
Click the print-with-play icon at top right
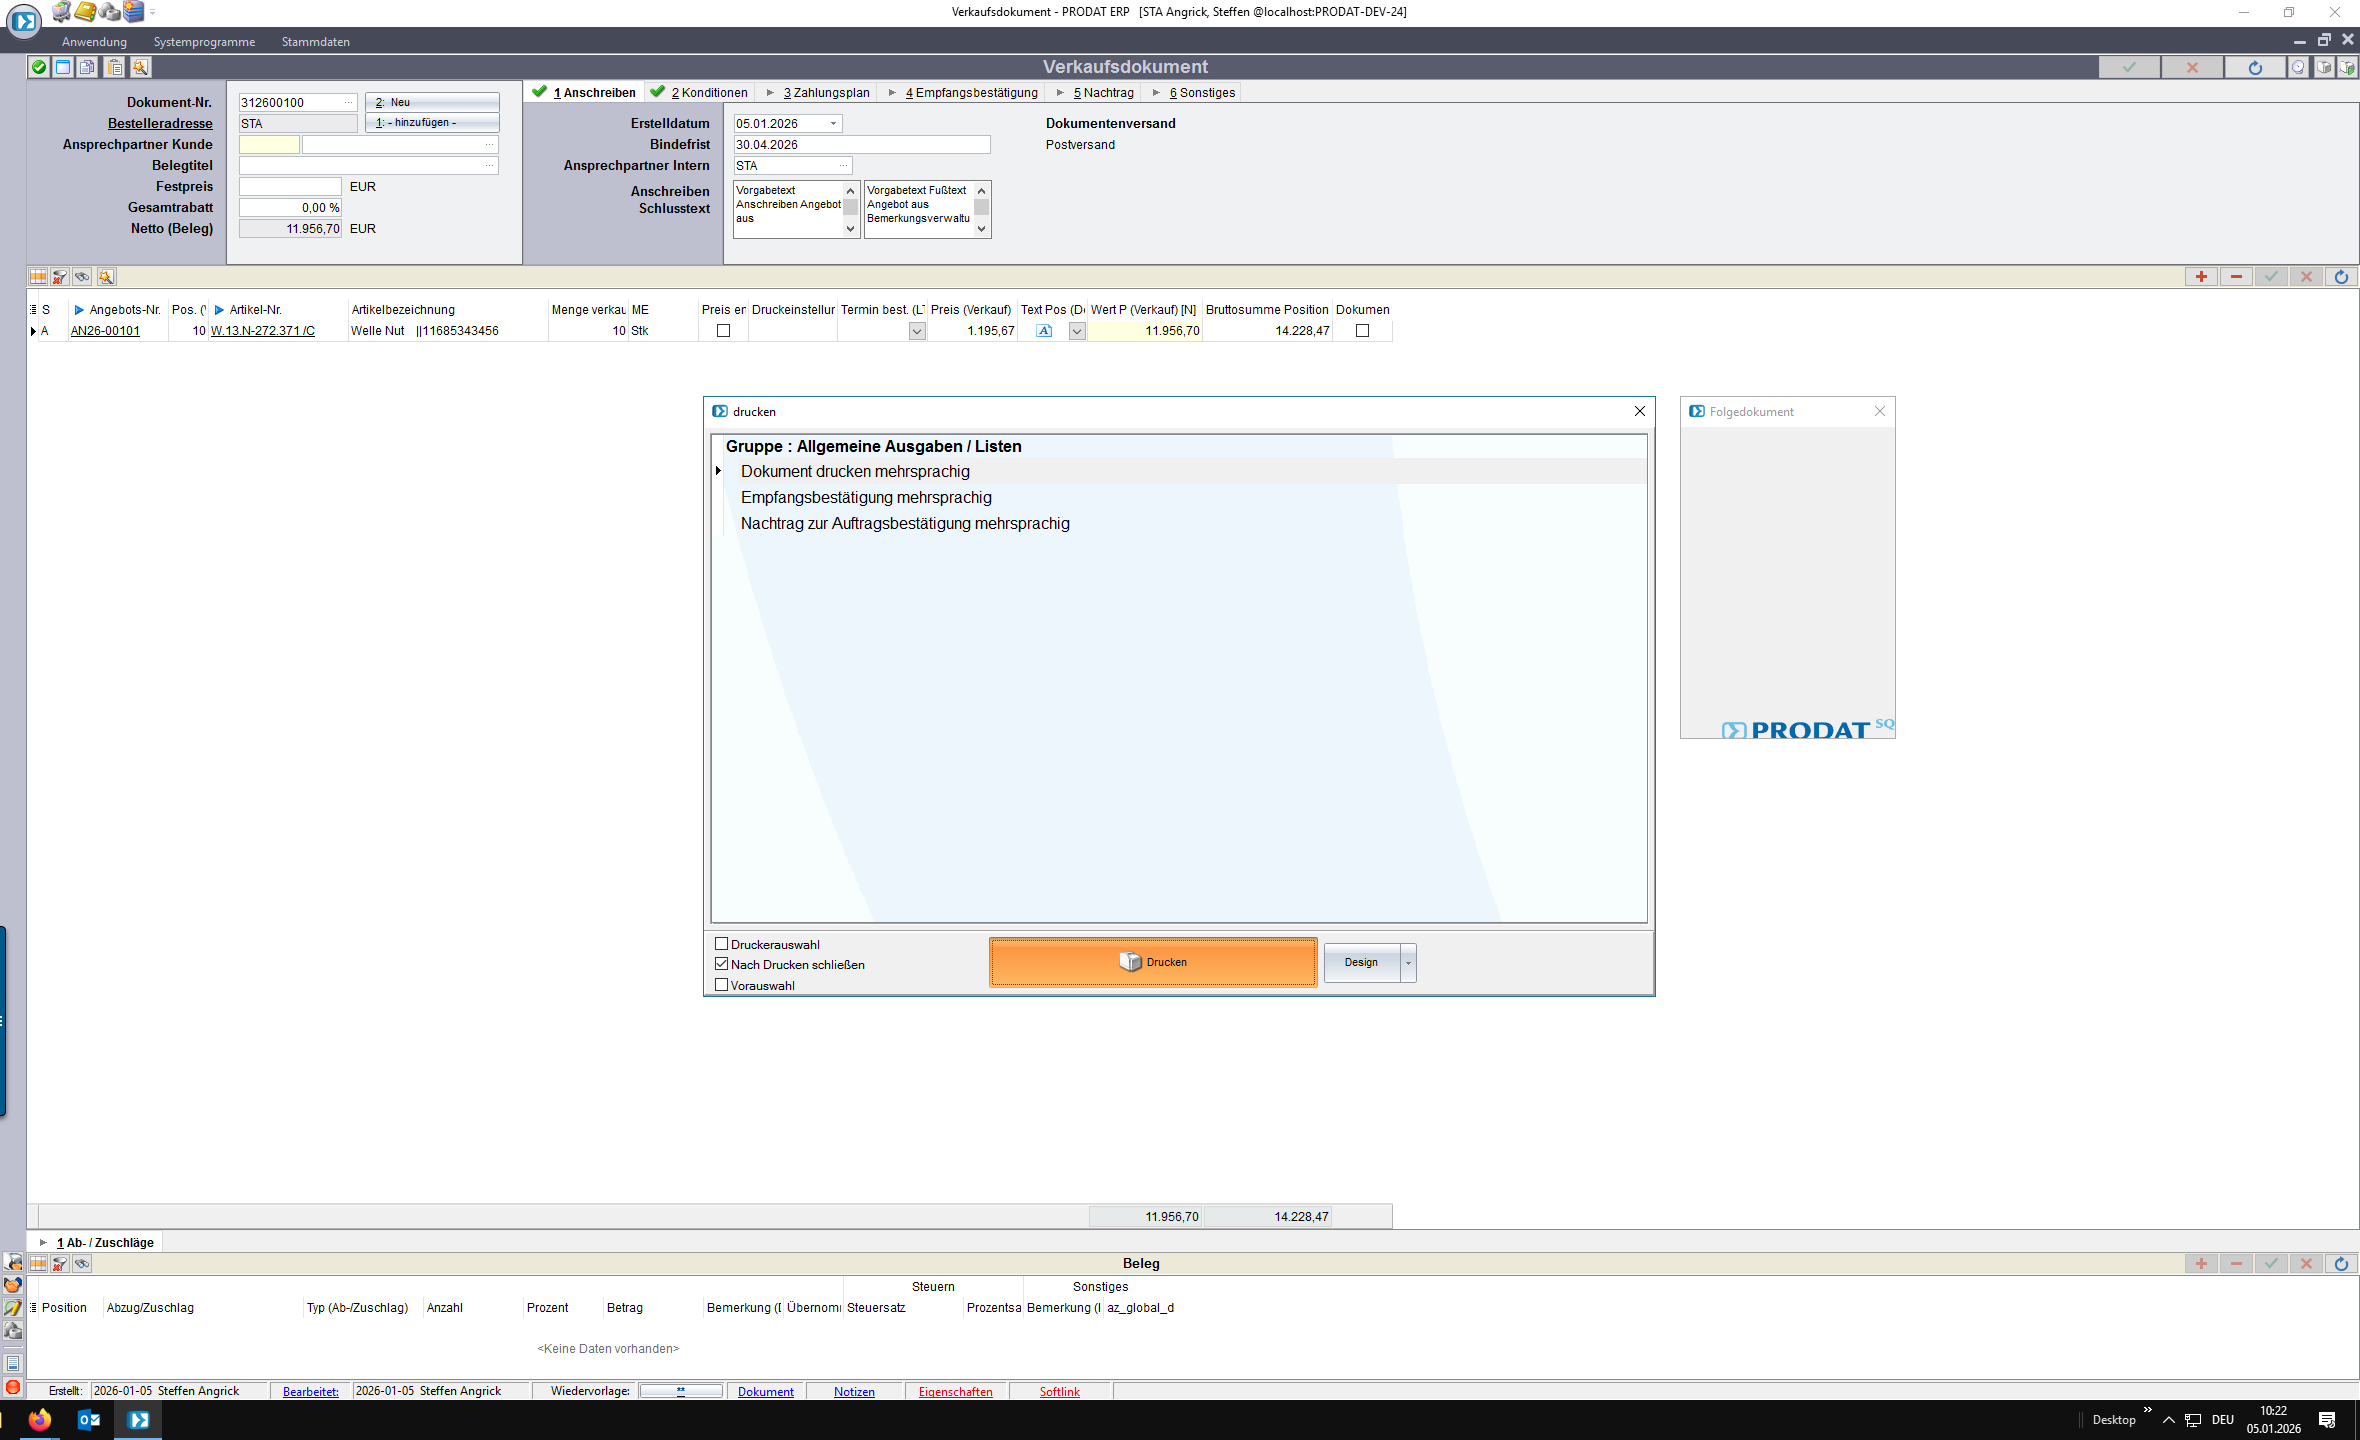tap(2347, 67)
